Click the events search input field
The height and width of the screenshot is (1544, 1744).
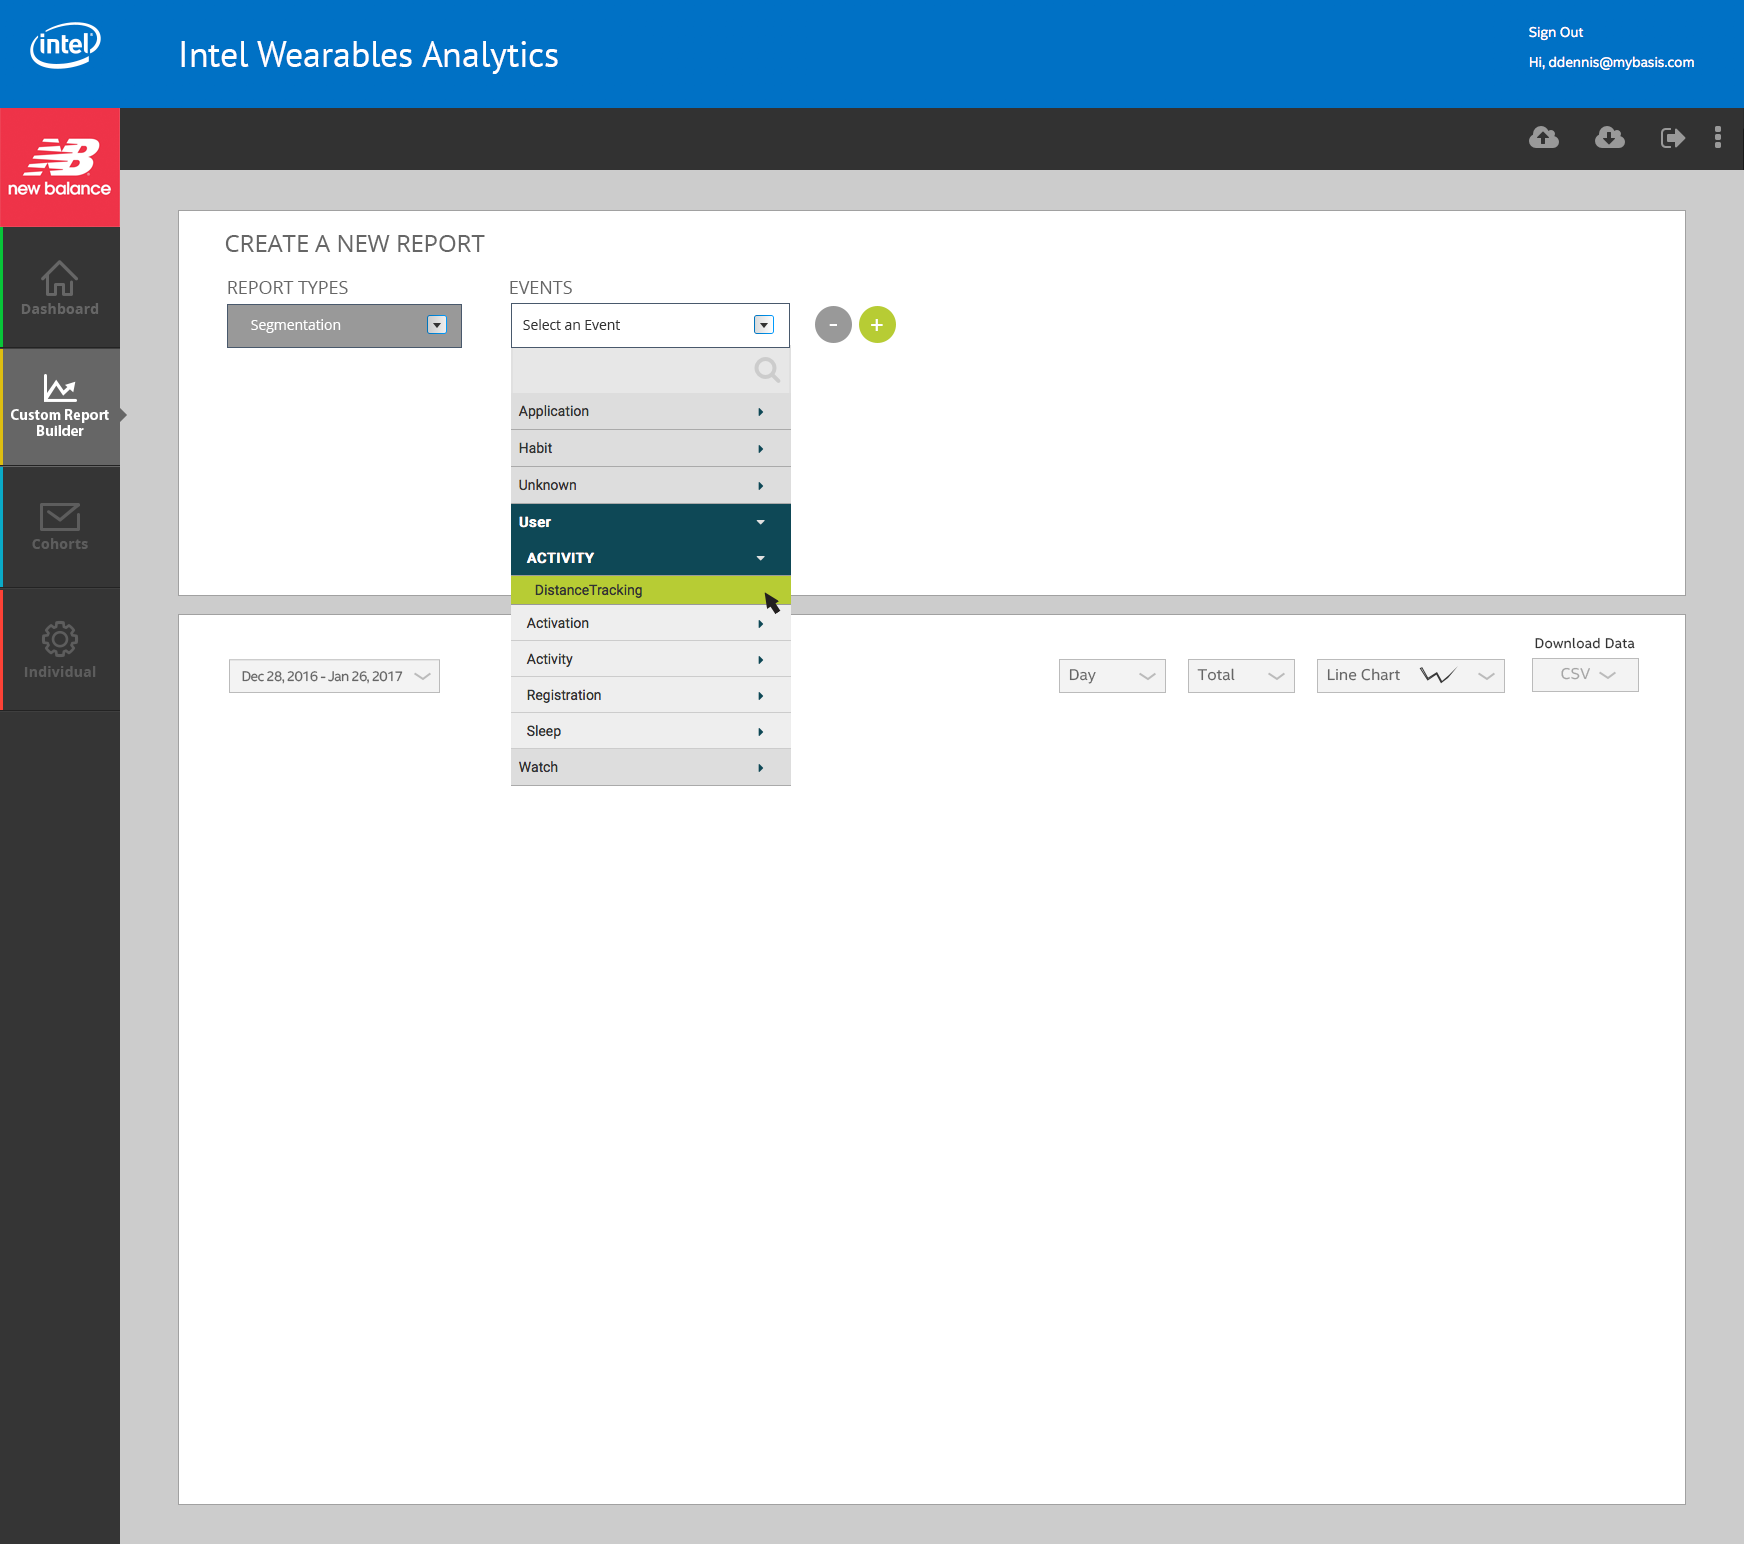[x=650, y=371]
